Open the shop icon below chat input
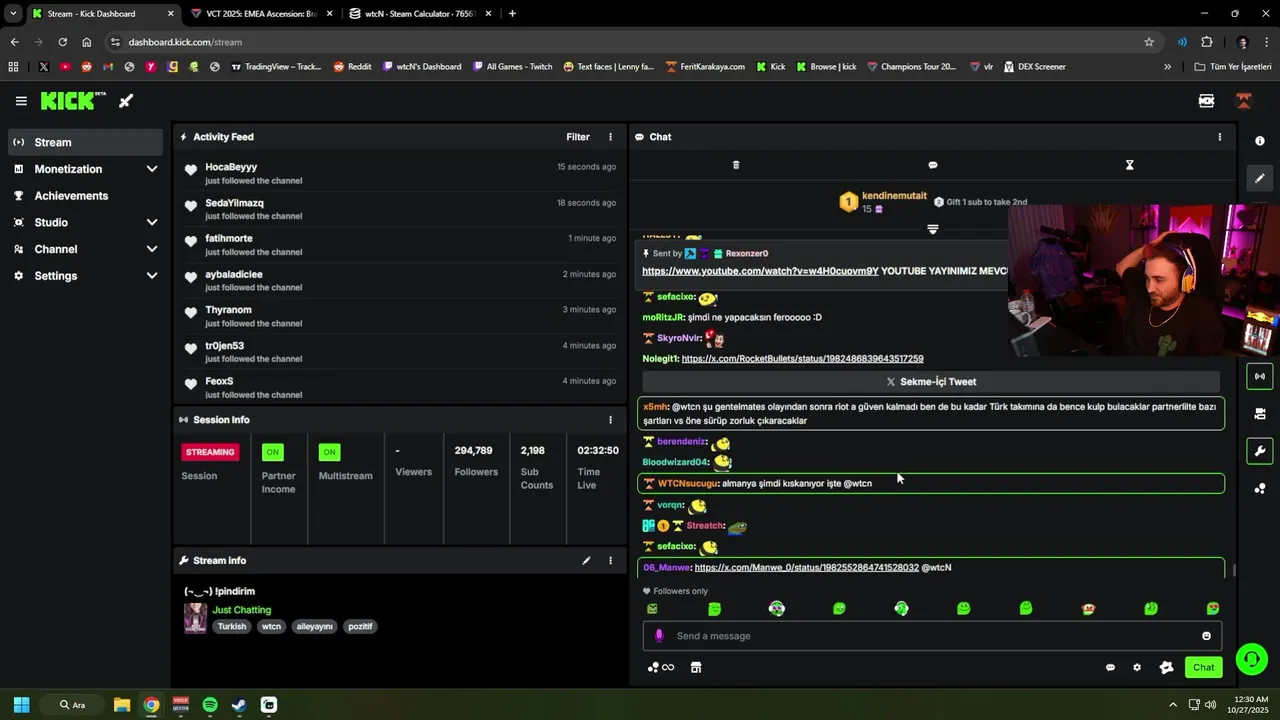The height and width of the screenshot is (720, 1280). click(x=696, y=667)
